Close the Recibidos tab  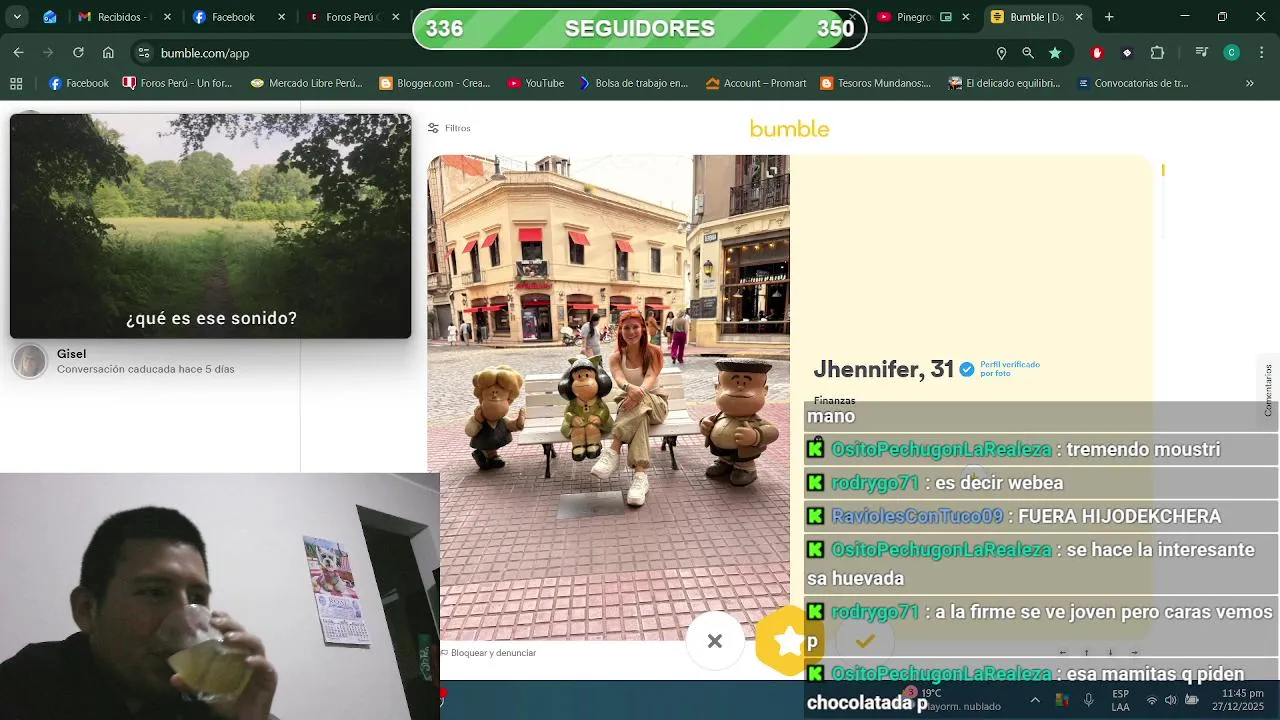click(x=167, y=17)
